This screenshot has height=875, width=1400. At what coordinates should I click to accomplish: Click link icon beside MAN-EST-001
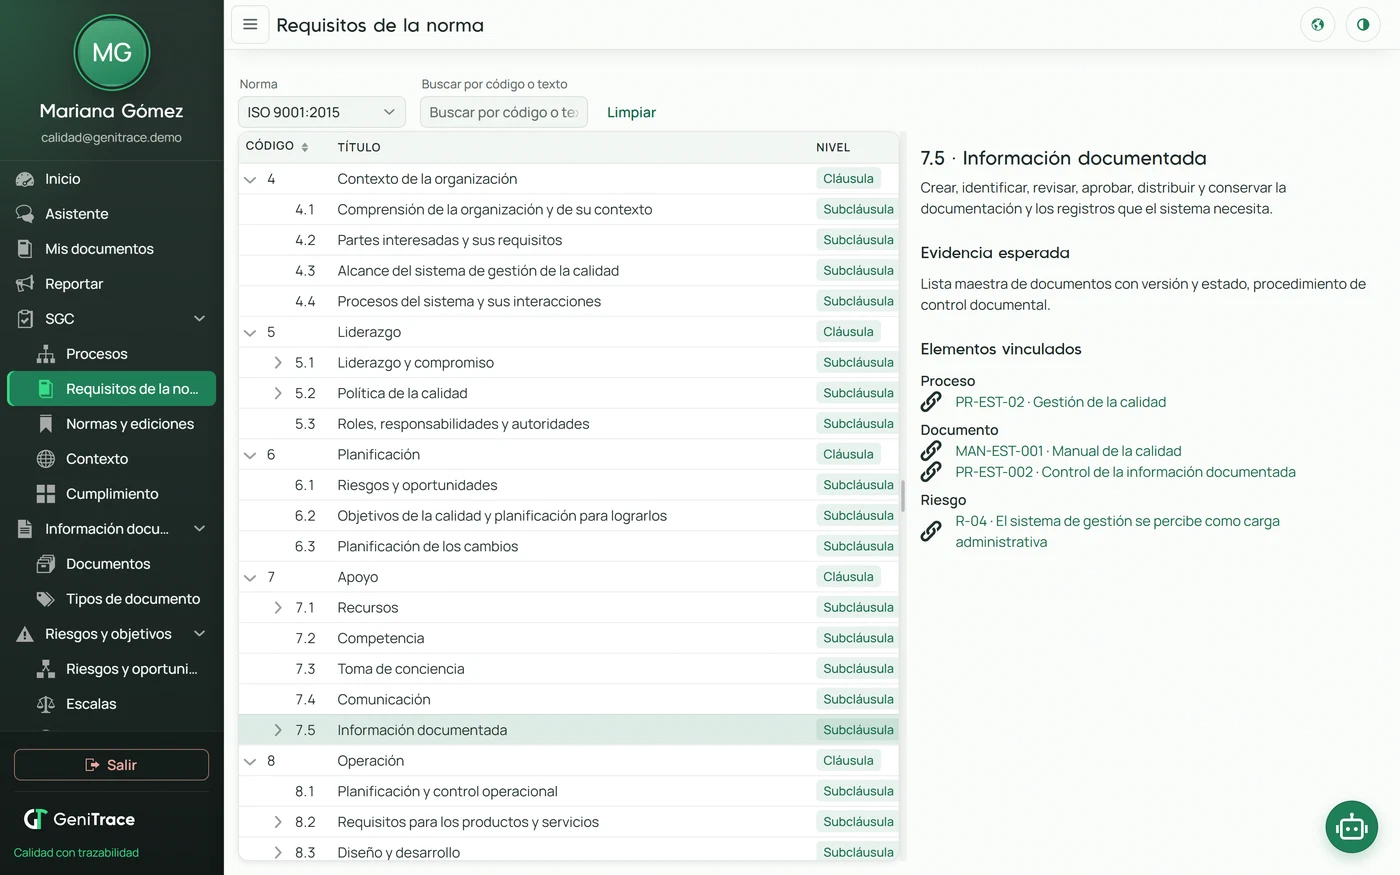point(931,451)
